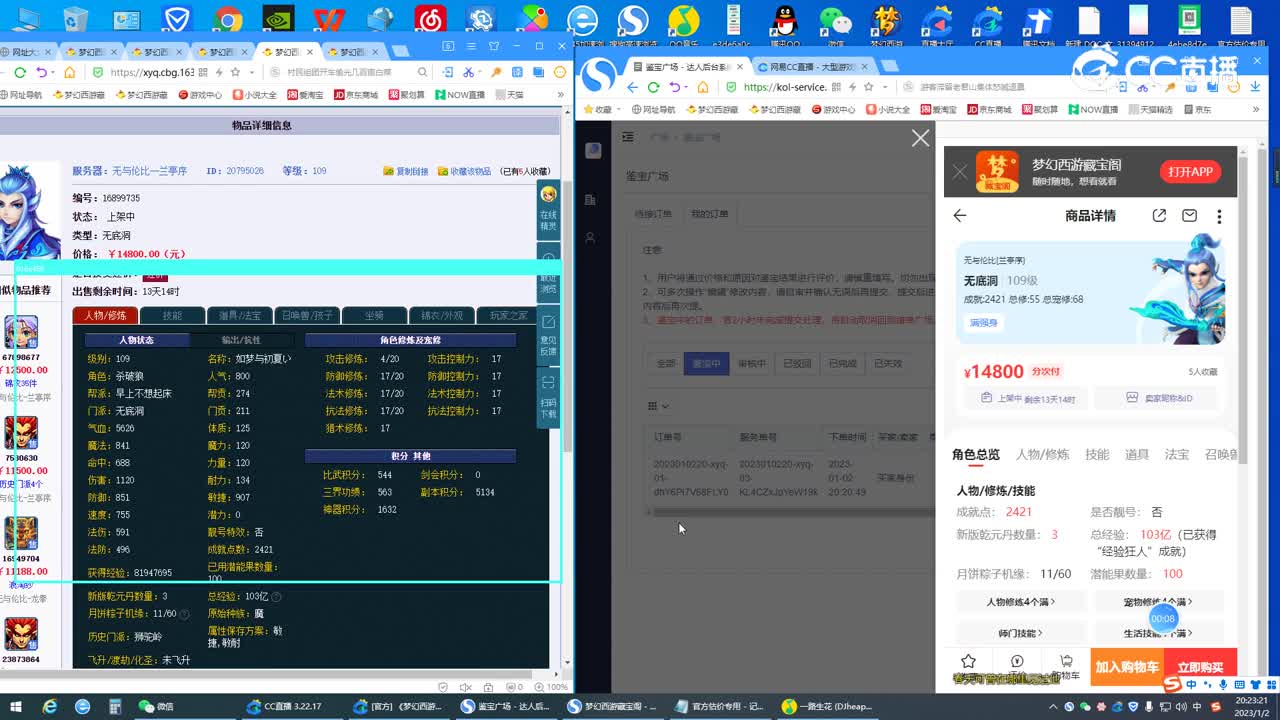Bookmark xyq.cbg page with star icon
Viewport: 1280px width, 720px height.
(x=234, y=72)
